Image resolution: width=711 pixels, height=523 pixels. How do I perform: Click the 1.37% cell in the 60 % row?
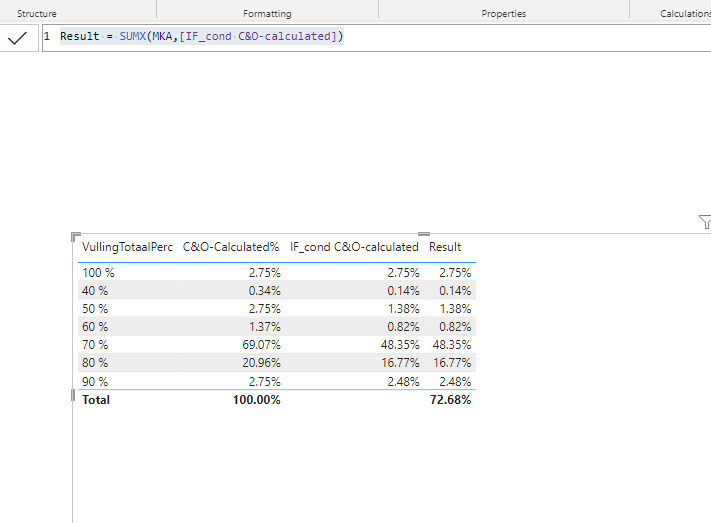[x=264, y=327]
